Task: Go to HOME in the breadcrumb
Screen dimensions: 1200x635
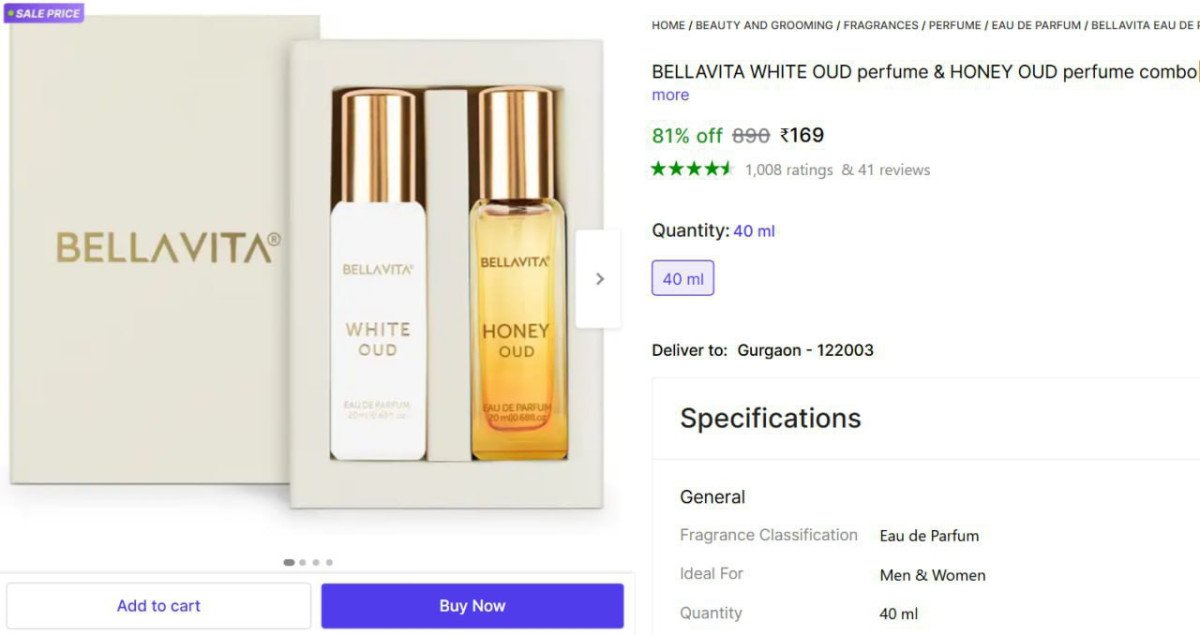Action: pyautogui.click(x=668, y=25)
